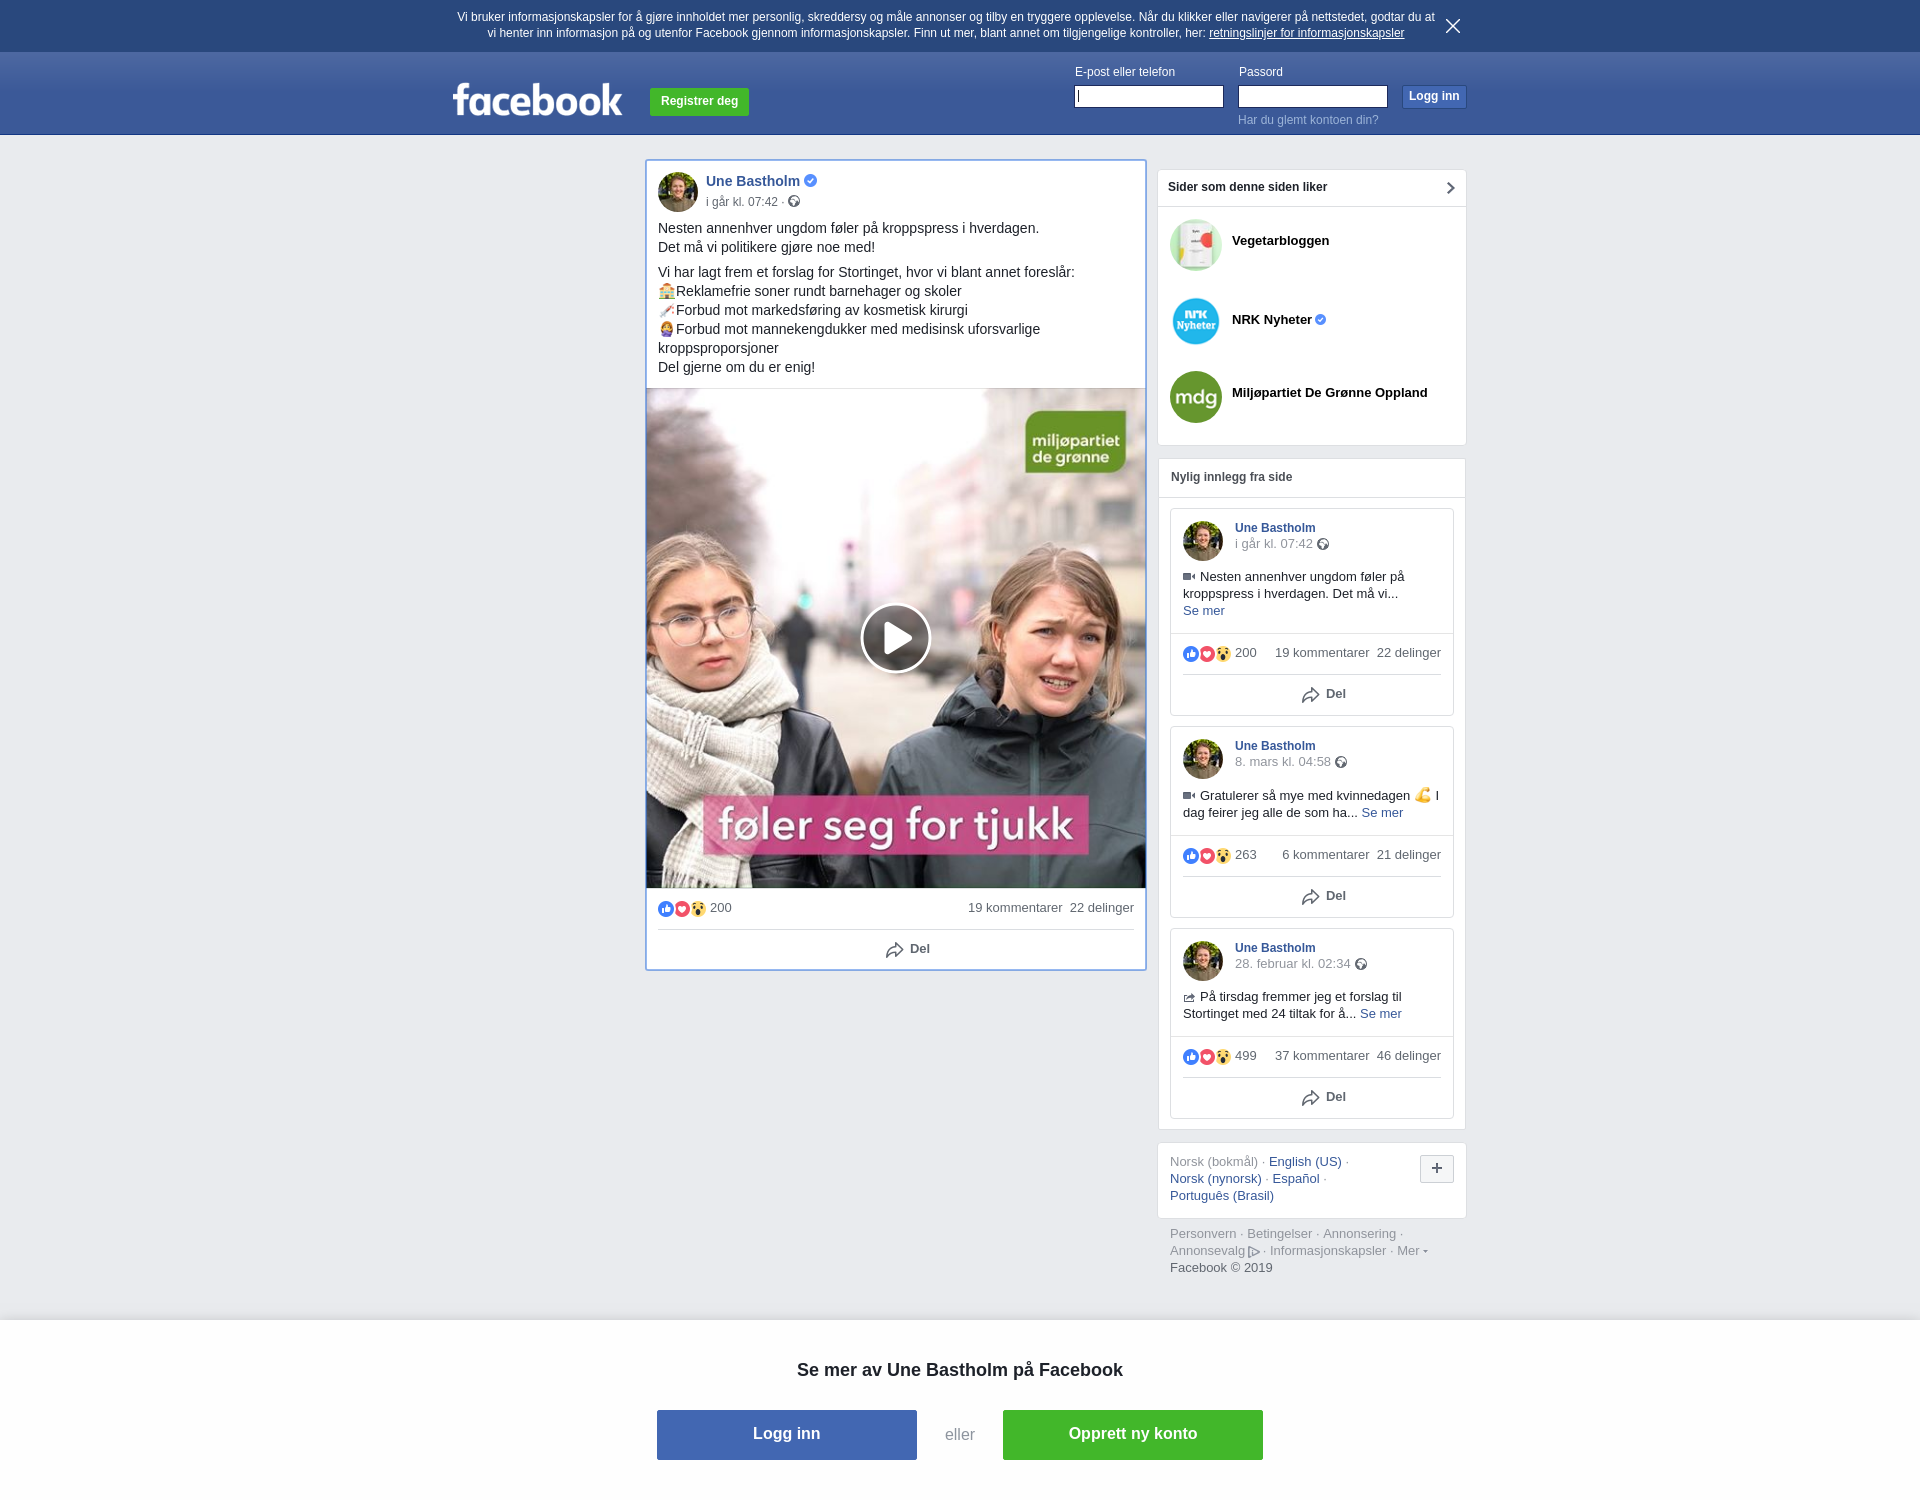The width and height of the screenshot is (1920, 1500).
Task: Click the green 'Registrer deg' button
Action: [x=699, y=101]
